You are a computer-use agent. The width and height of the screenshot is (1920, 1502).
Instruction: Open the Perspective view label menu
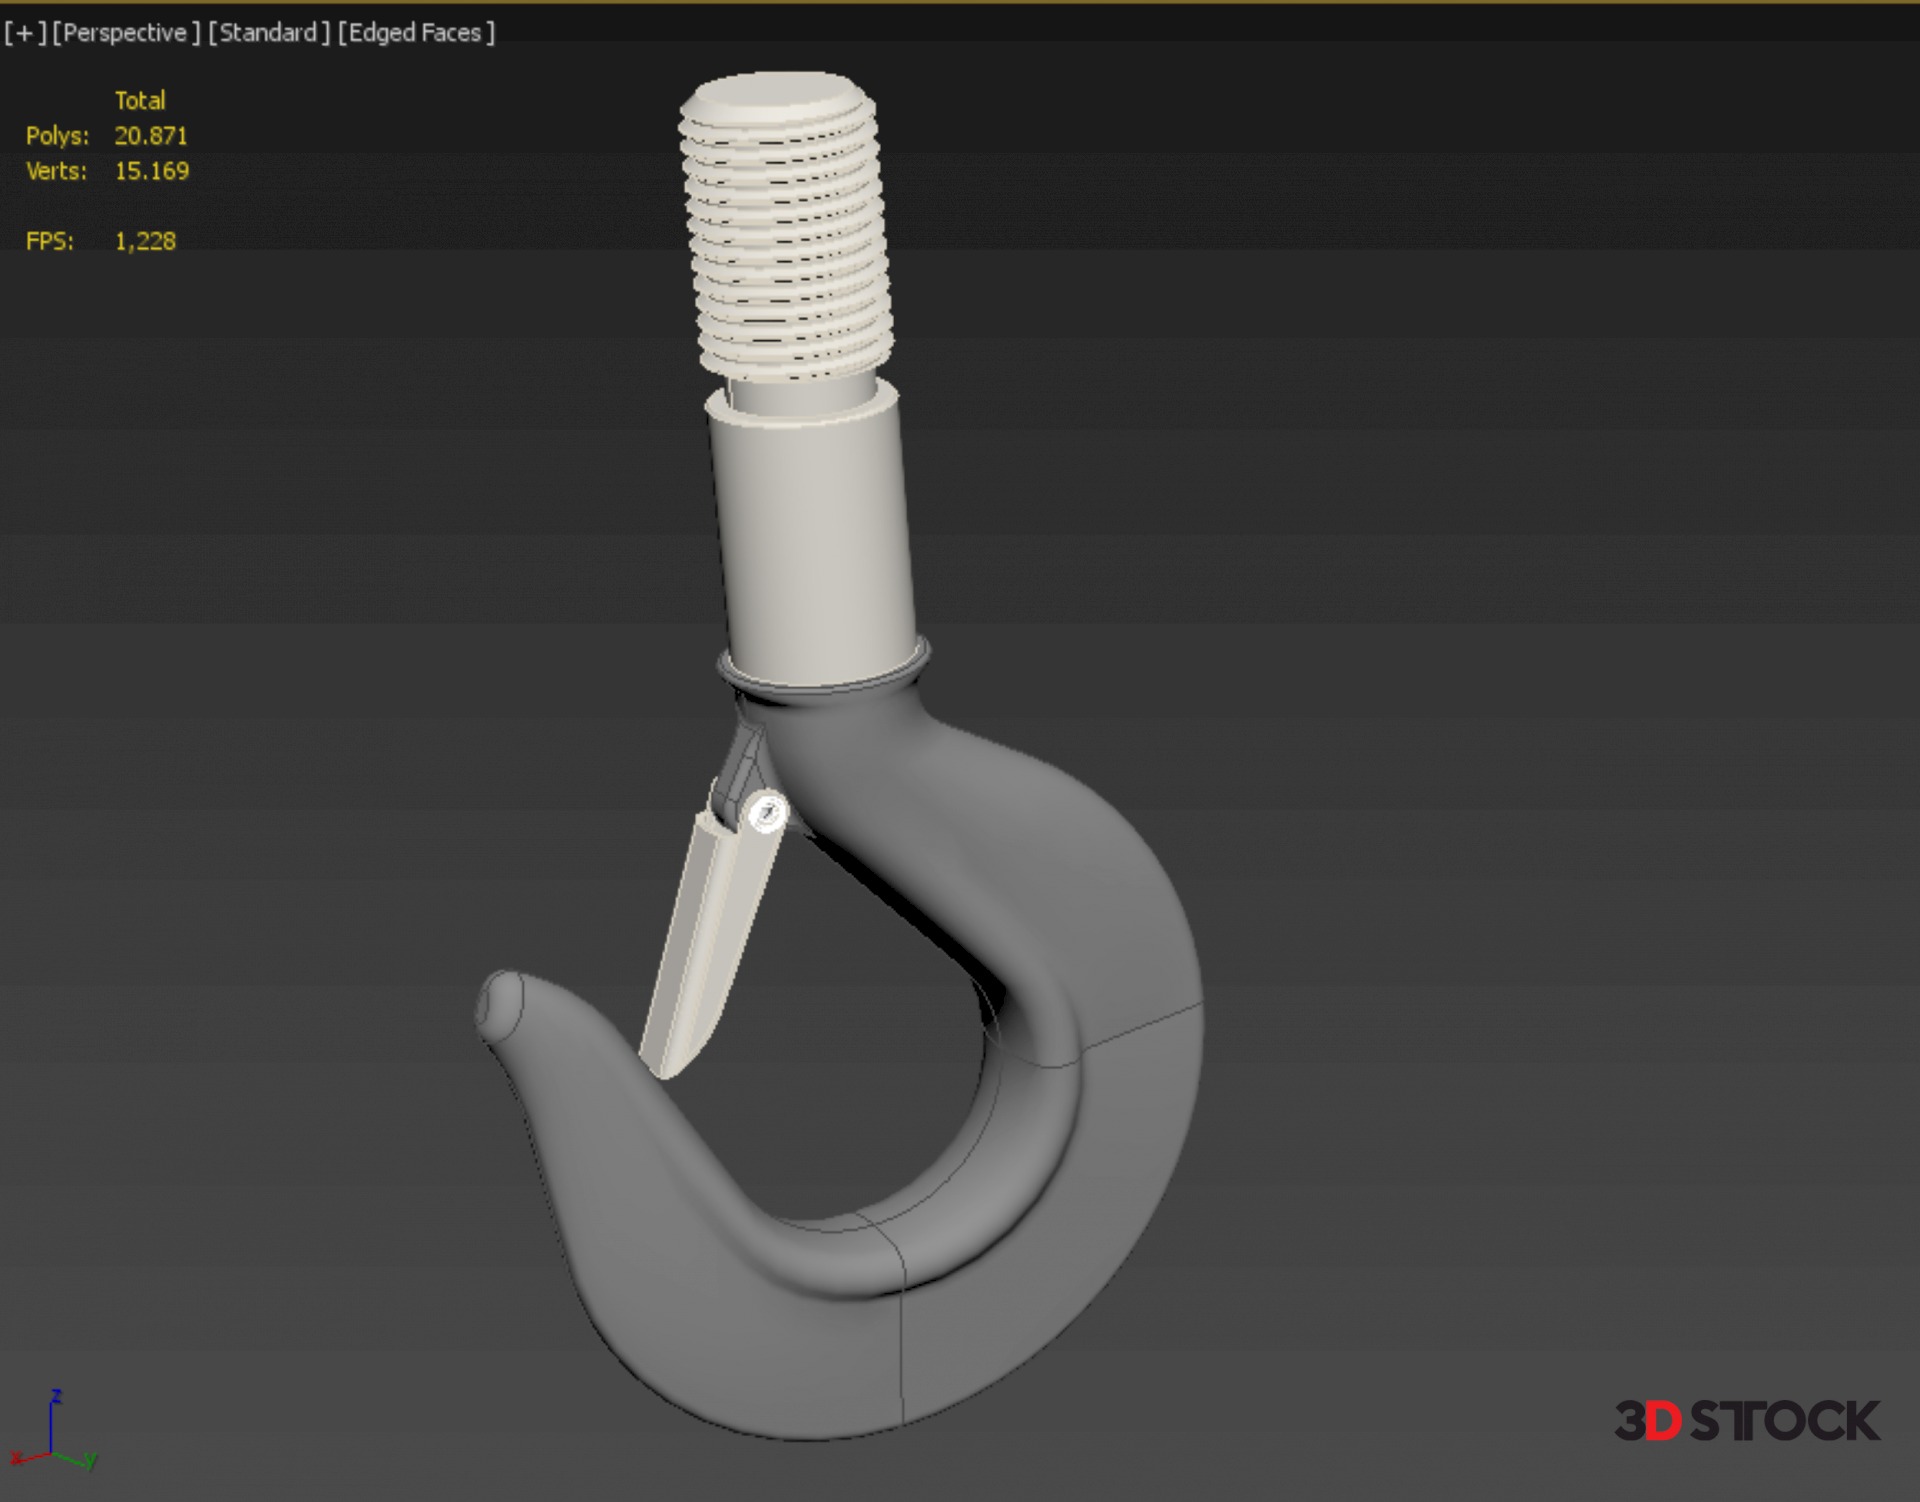coord(125,33)
